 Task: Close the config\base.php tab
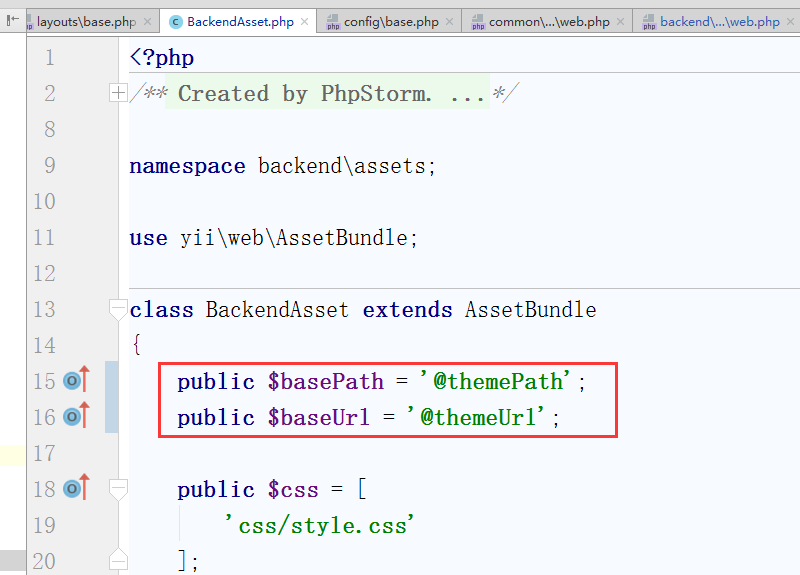click(x=449, y=22)
